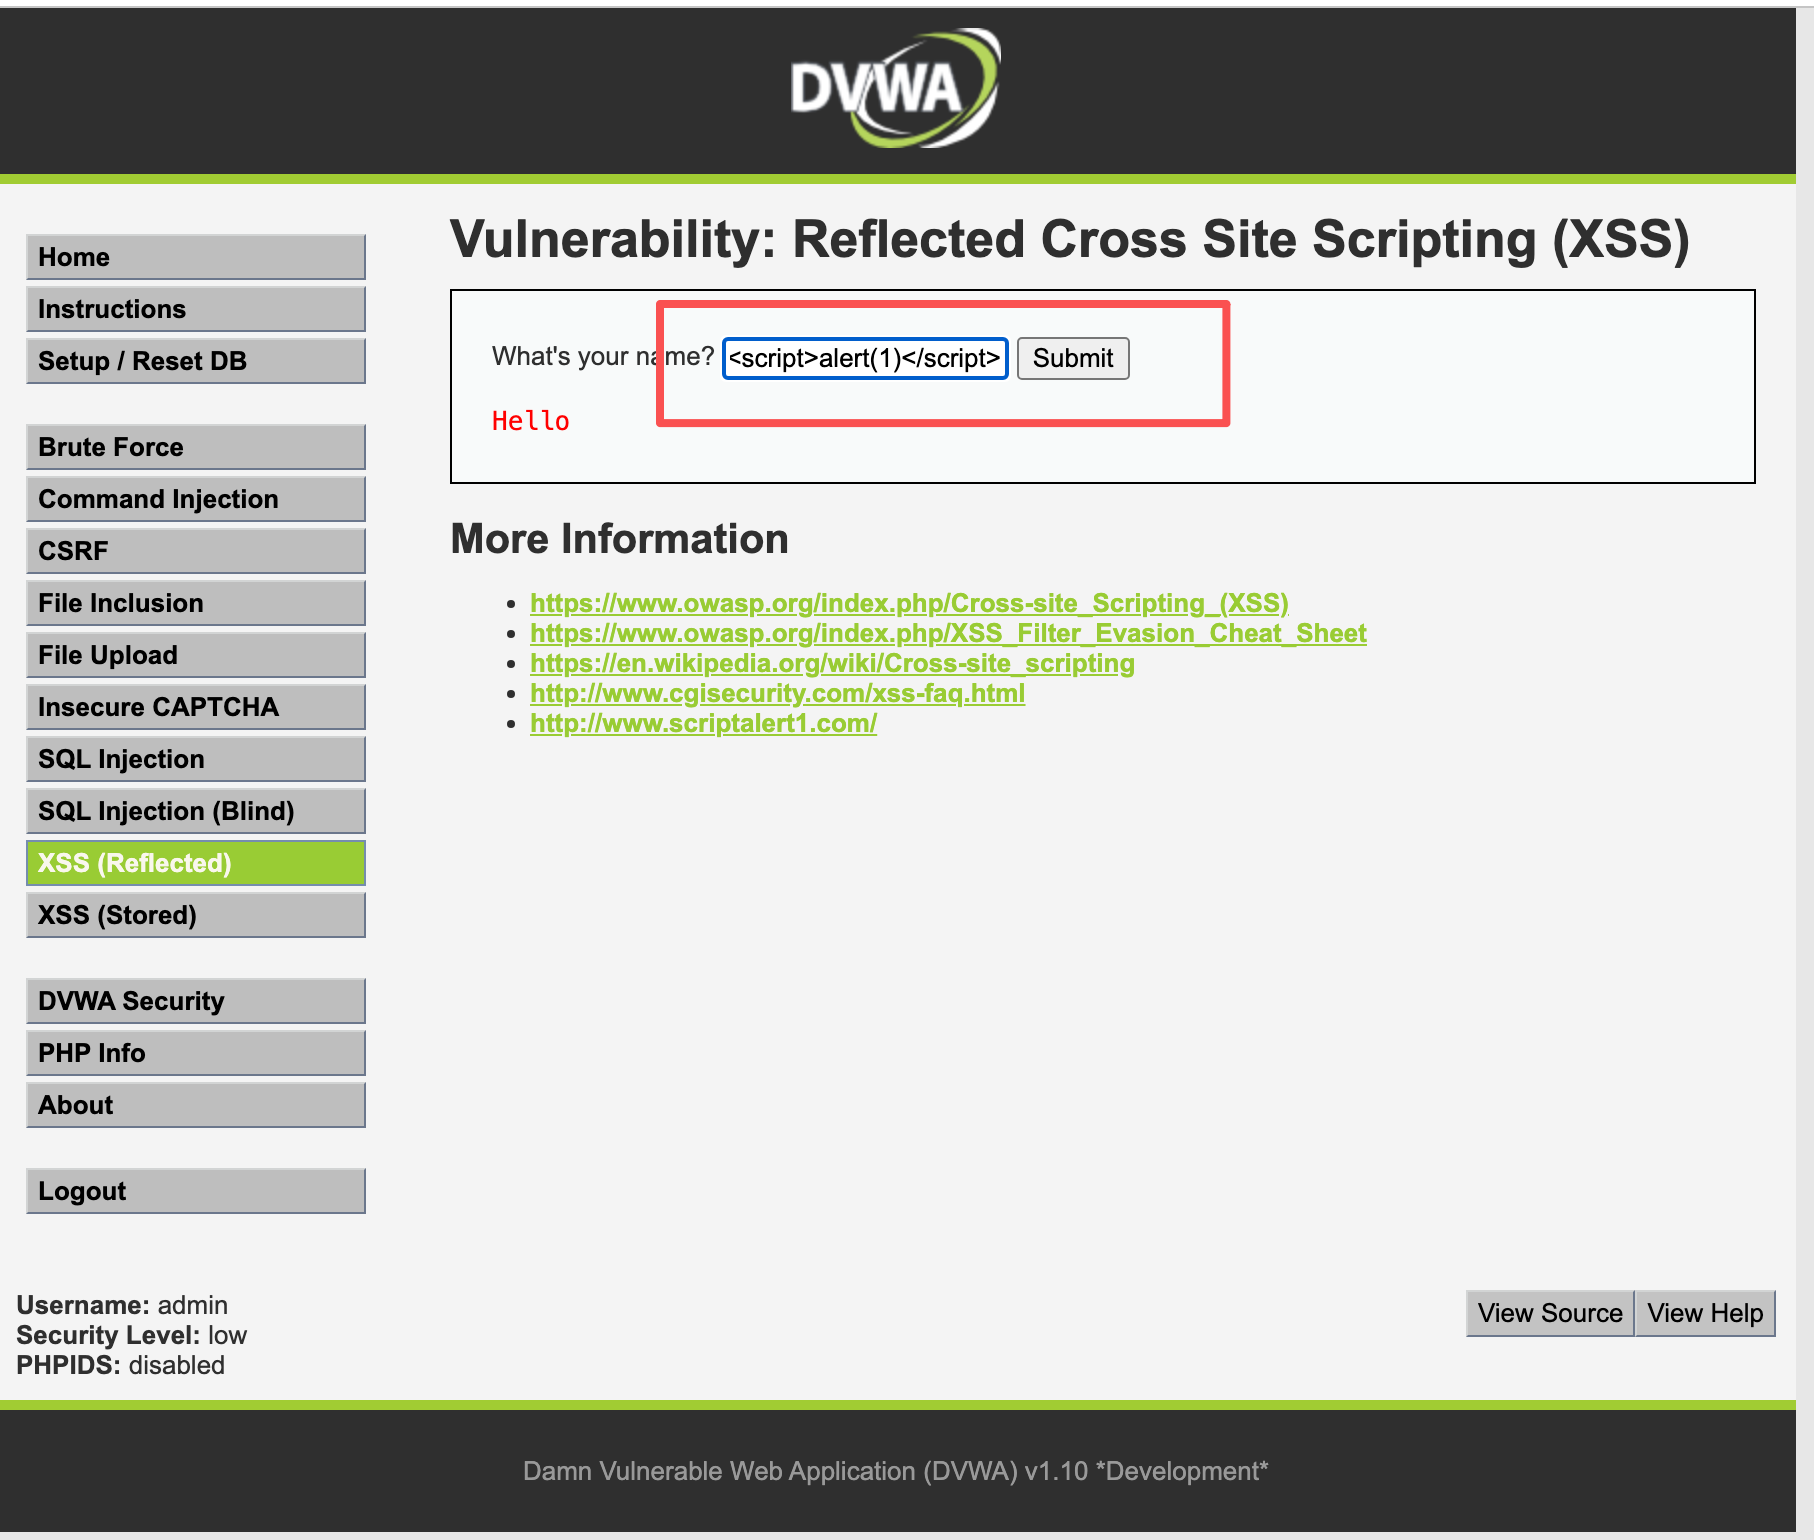Click the DVWA v1.10 footer text
This screenshot has width=1814, height=1540.
point(895,1471)
